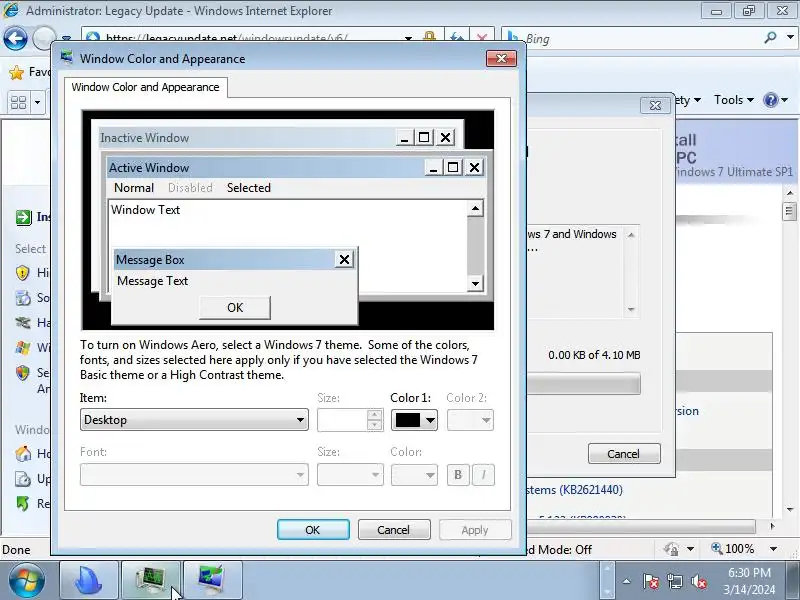
Task: Click the system monitor taskbar icon
Action: (151, 581)
